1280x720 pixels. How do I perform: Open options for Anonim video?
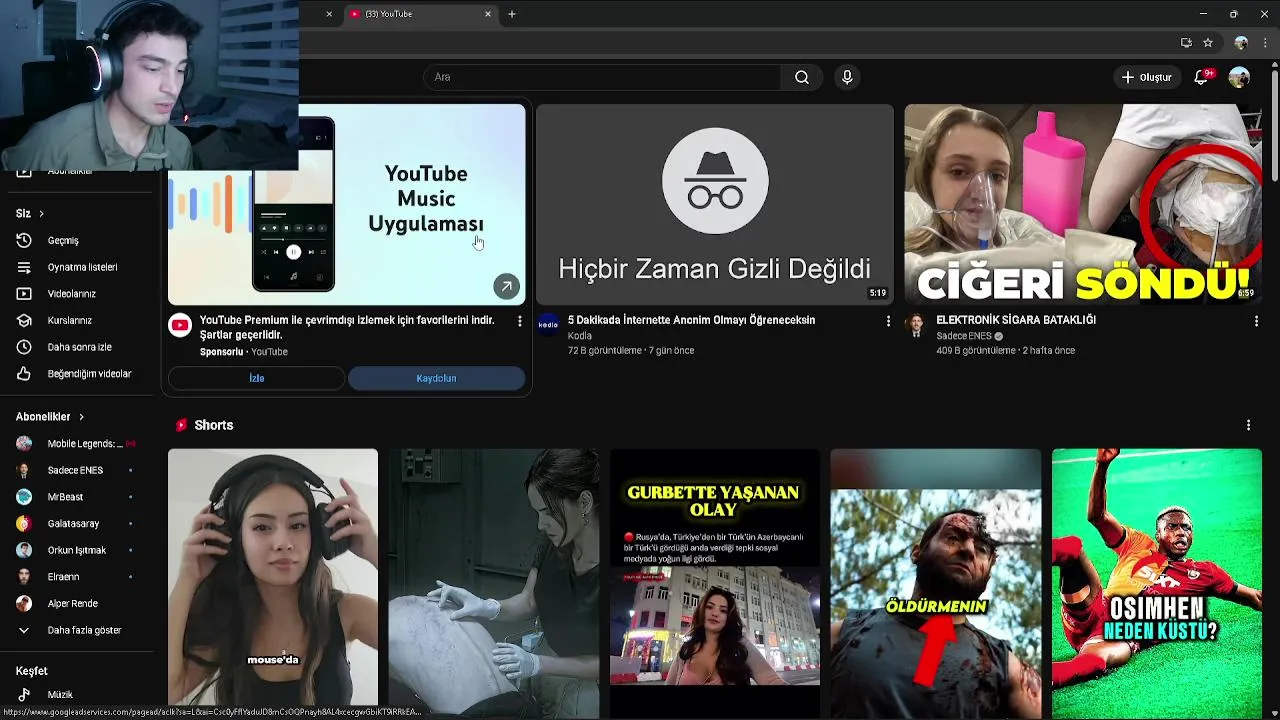(x=888, y=321)
